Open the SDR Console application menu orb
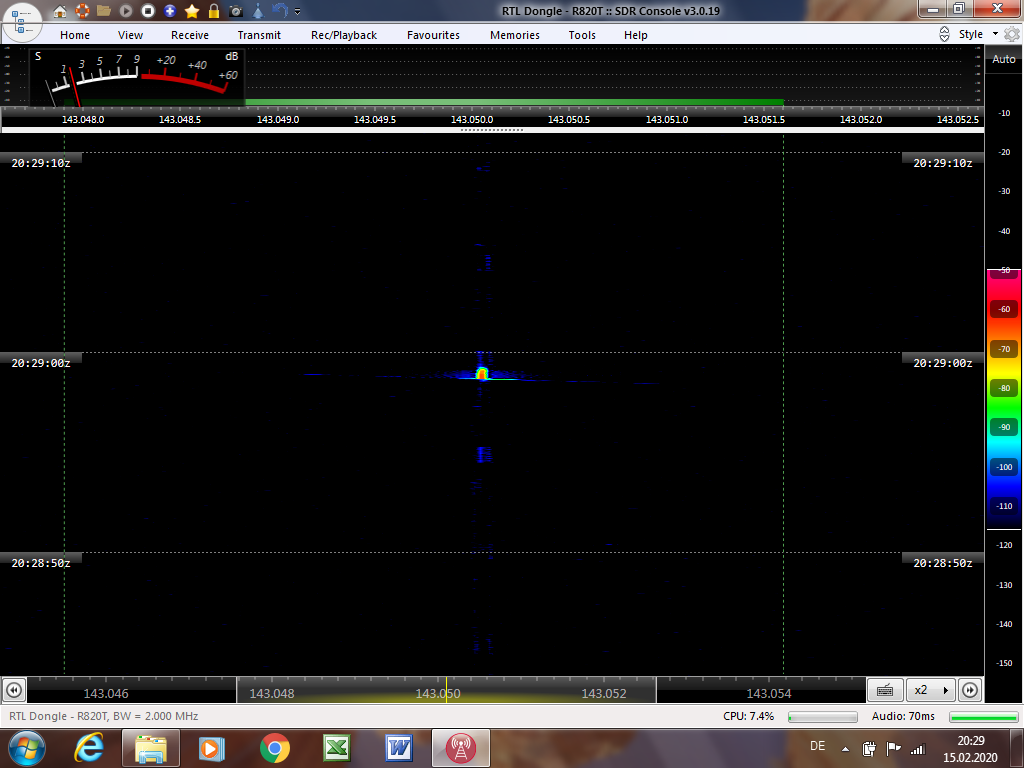Viewport: 1024px width, 768px height. (x=22, y=22)
